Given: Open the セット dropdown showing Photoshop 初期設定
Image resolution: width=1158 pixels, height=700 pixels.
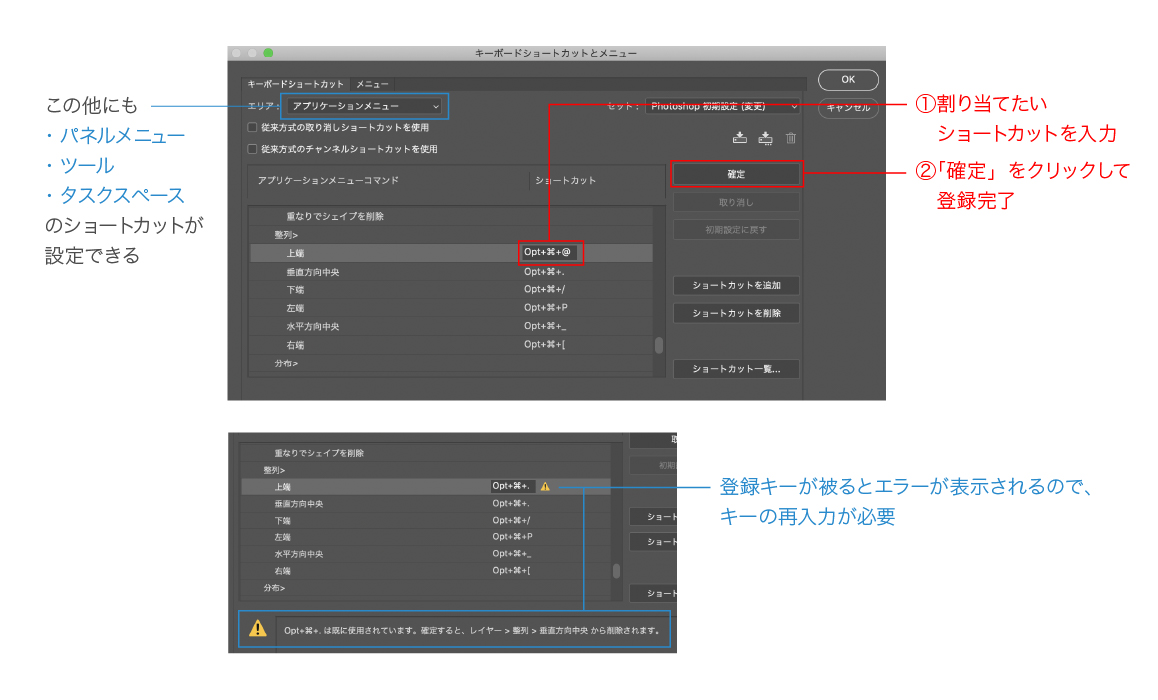Looking at the screenshot, I should pyautogui.click(x=722, y=106).
